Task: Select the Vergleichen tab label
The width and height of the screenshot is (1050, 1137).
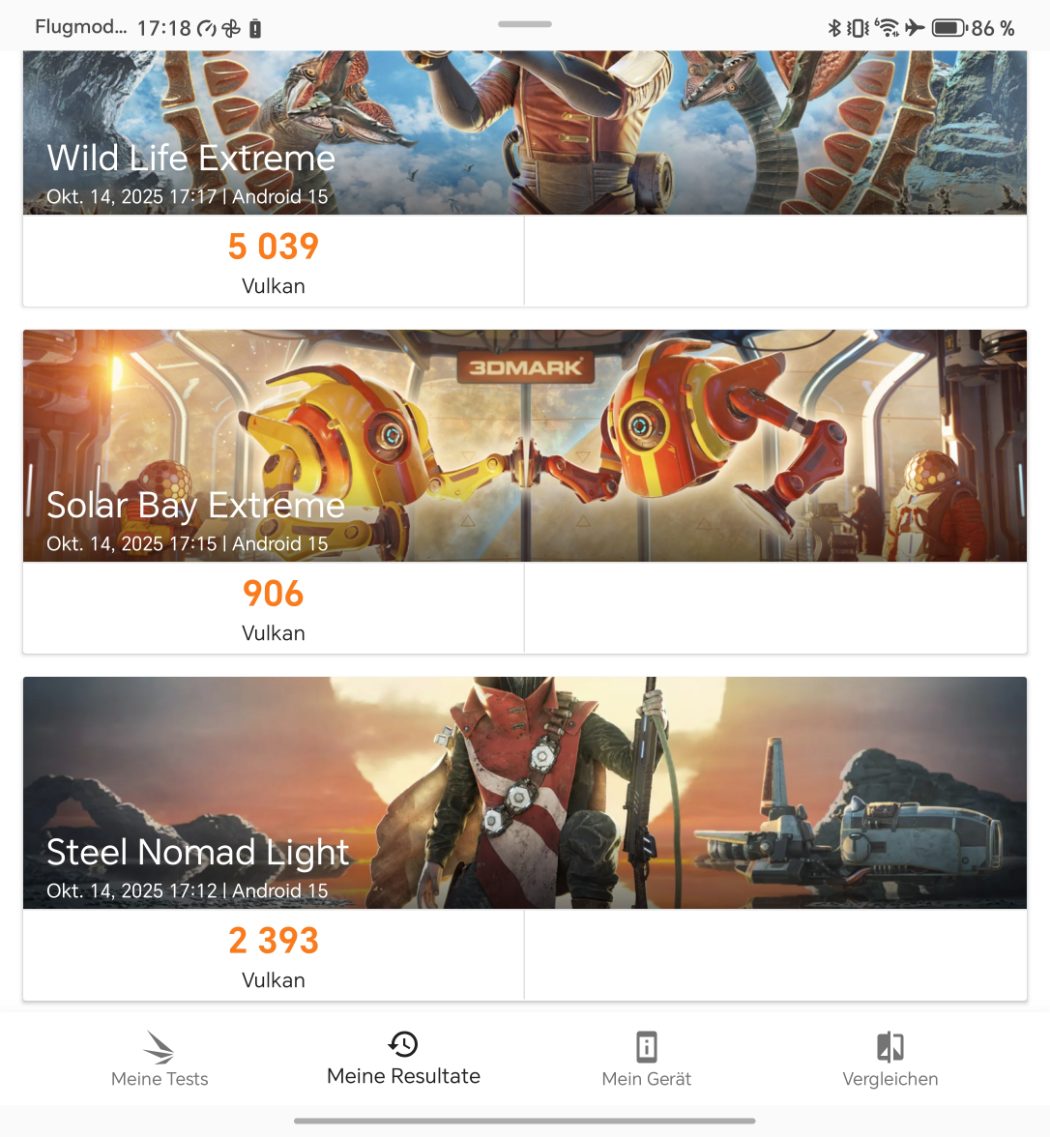Action: 890,1079
